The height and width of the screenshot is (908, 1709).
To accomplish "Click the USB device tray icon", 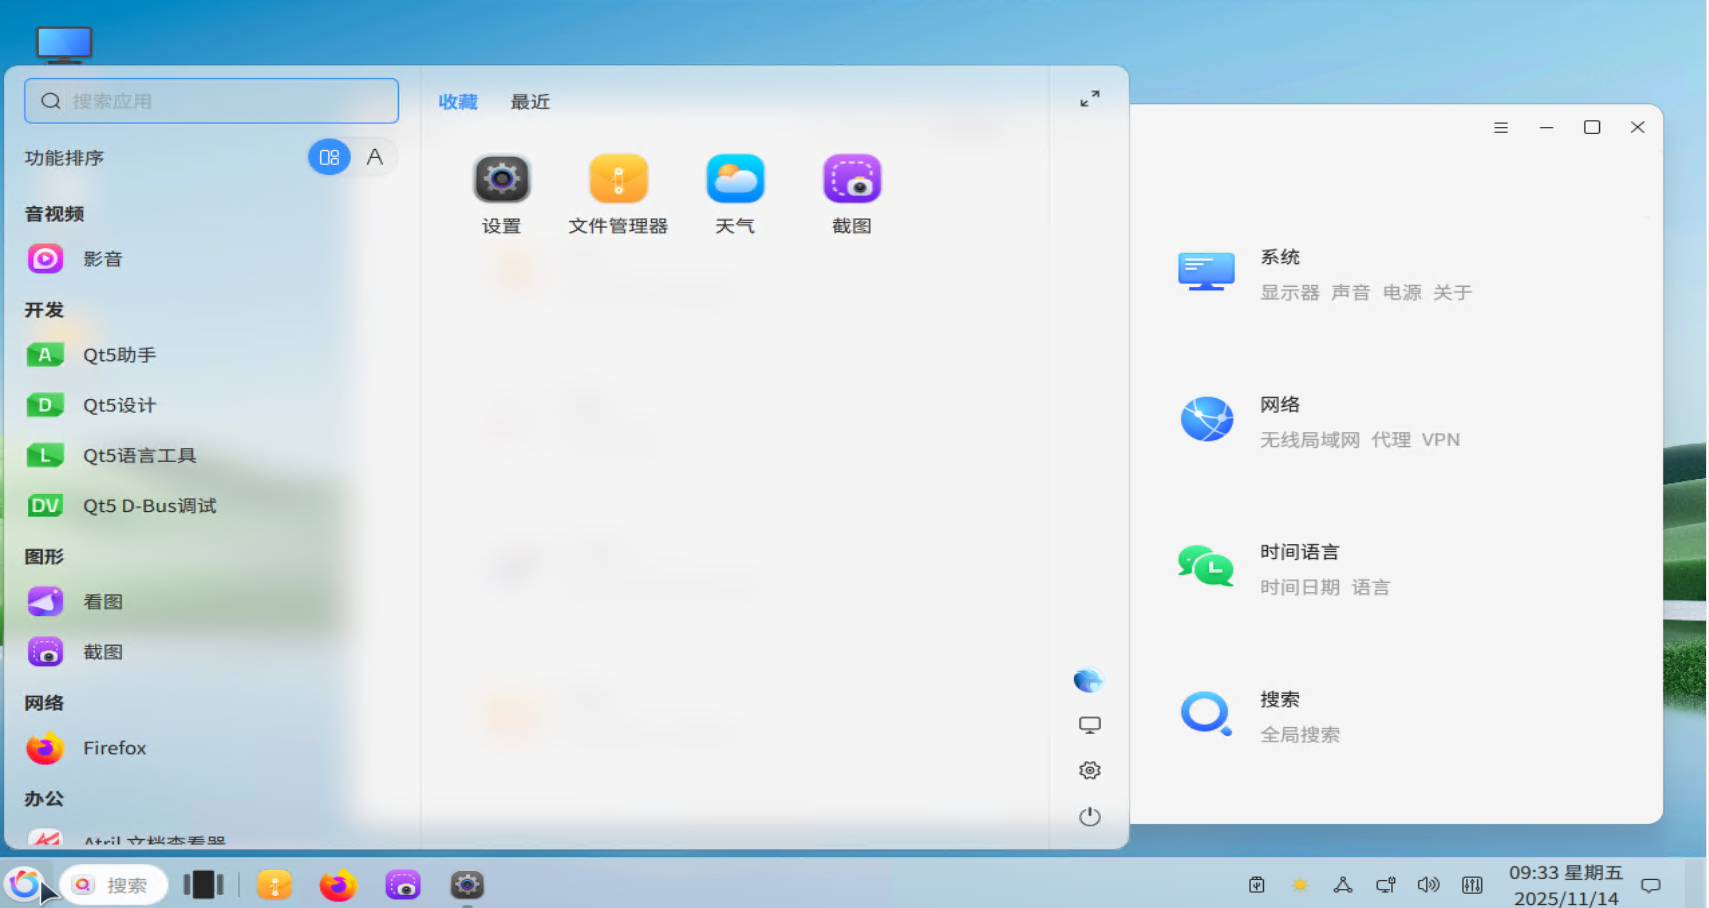I will [x=1257, y=885].
